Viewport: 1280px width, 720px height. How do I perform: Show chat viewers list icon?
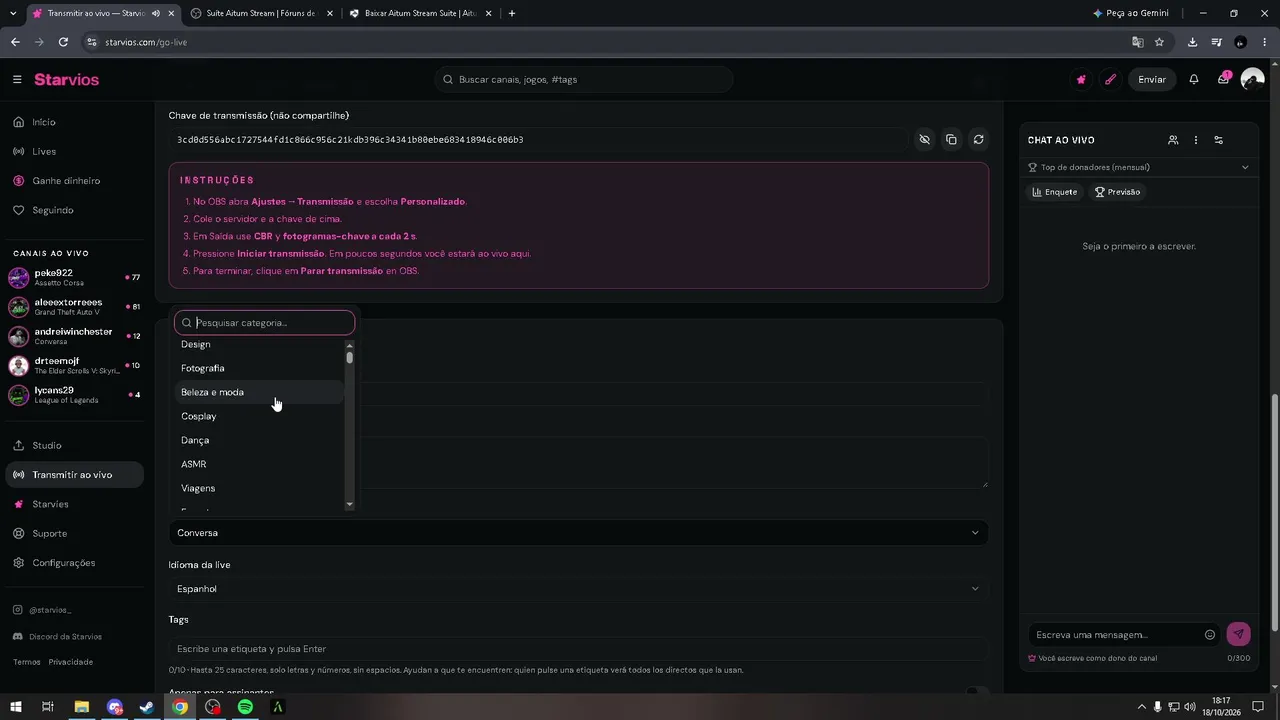[x=1173, y=141]
